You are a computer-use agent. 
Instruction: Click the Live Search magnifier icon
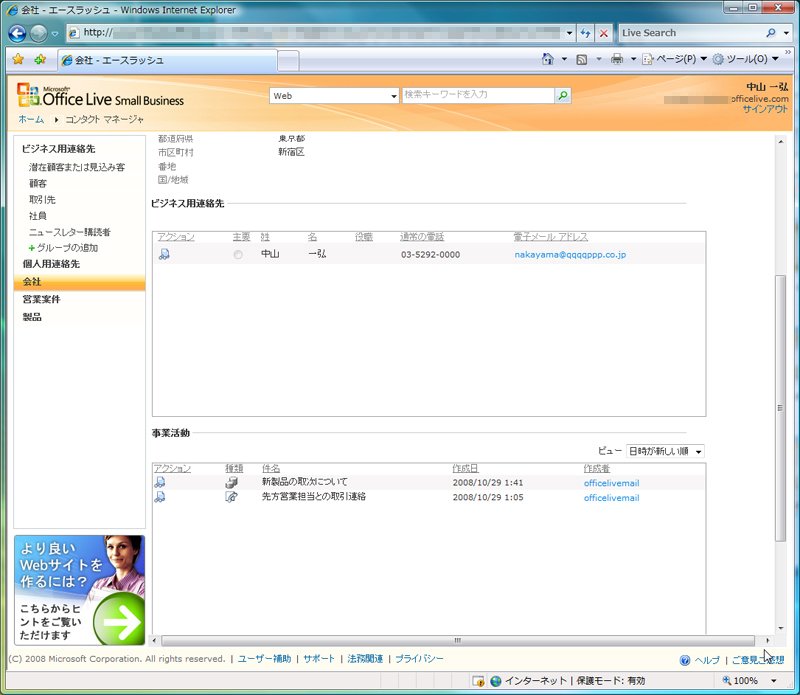click(x=770, y=33)
